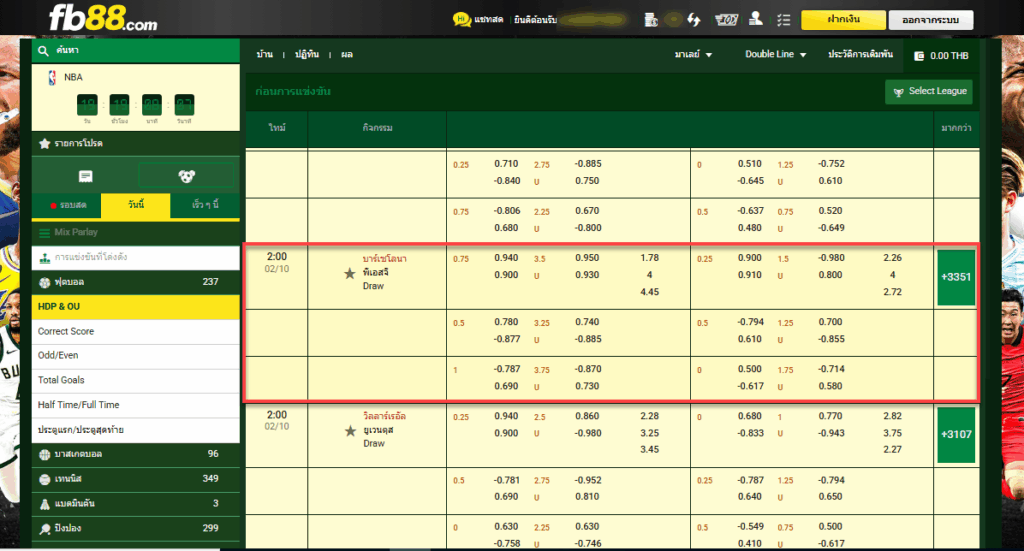The image size is (1024, 551).
Task: Click the search magnifier icon in sidebar
Action: (x=43, y=51)
